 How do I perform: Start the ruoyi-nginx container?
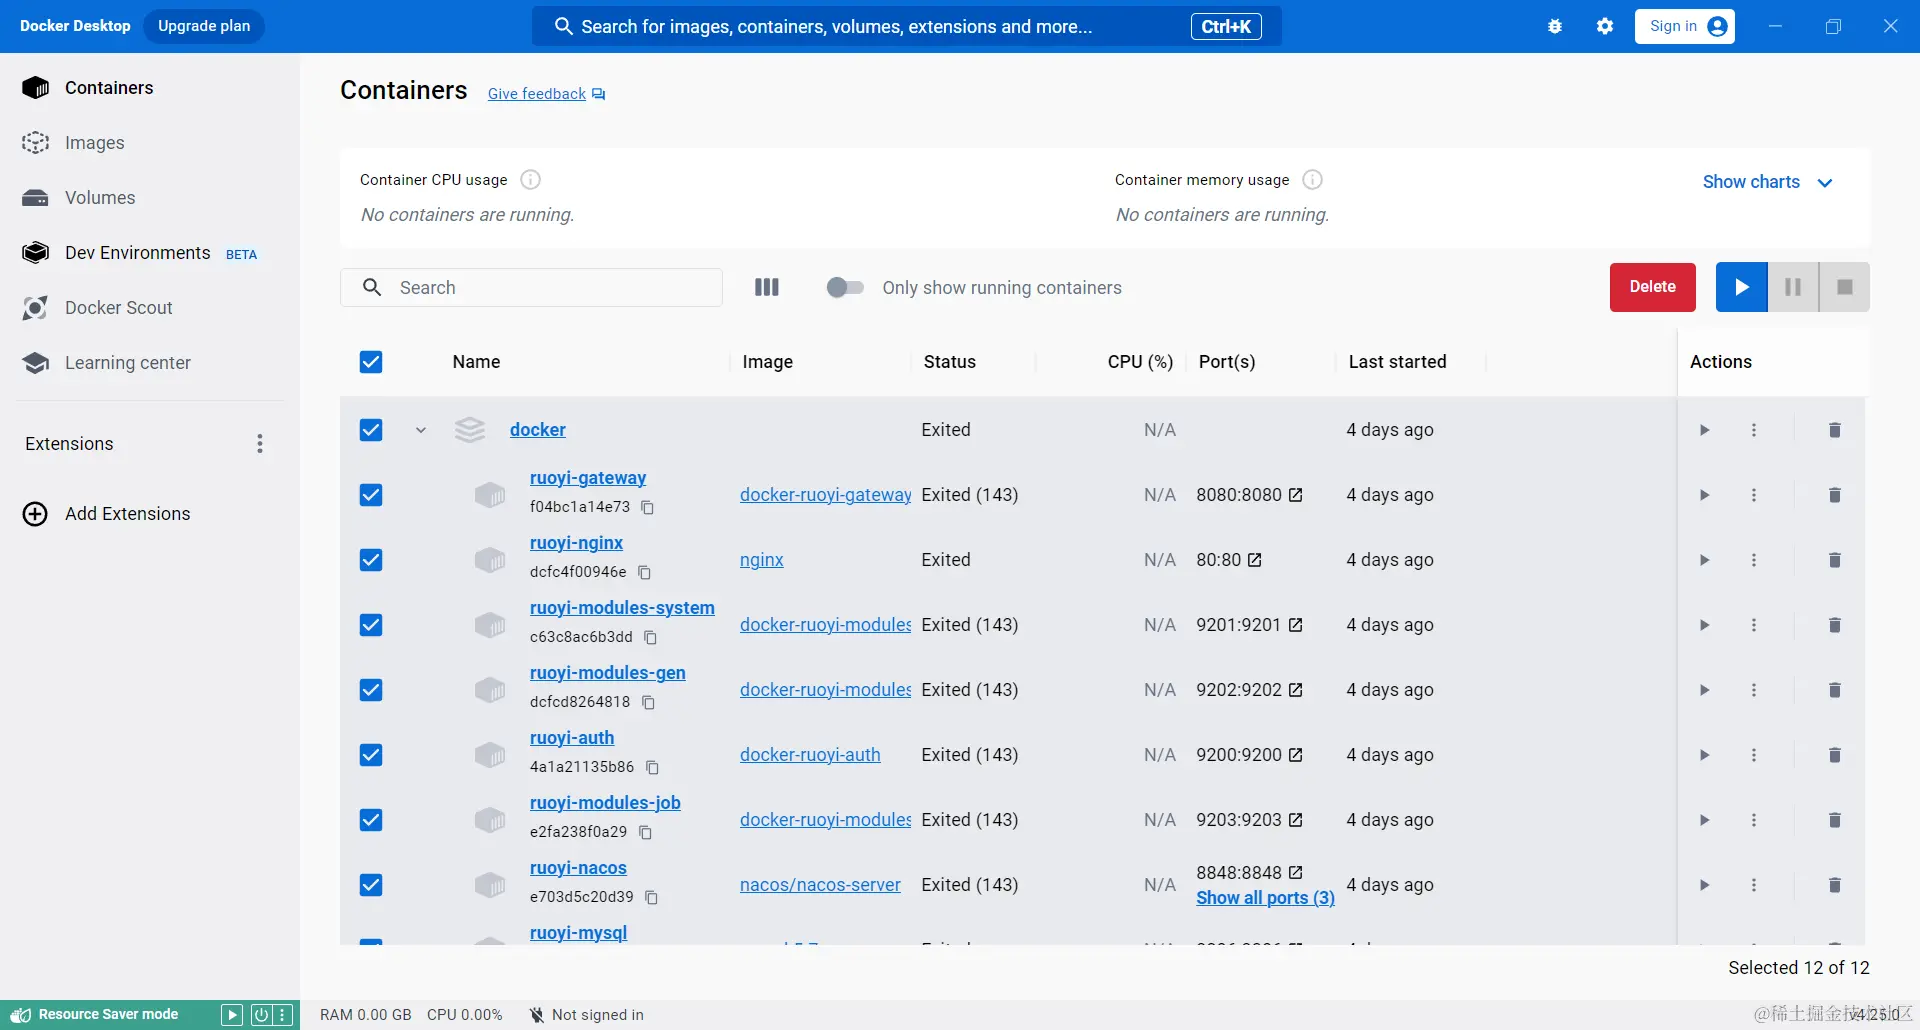[x=1704, y=560]
